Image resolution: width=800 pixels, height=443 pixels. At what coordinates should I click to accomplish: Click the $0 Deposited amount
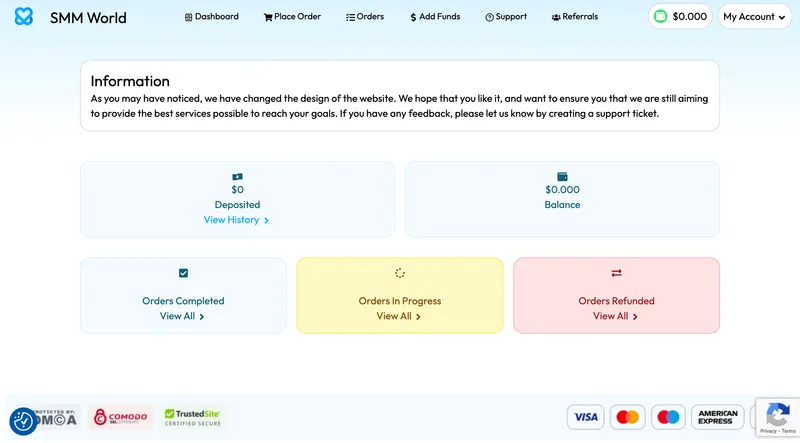coord(237,190)
